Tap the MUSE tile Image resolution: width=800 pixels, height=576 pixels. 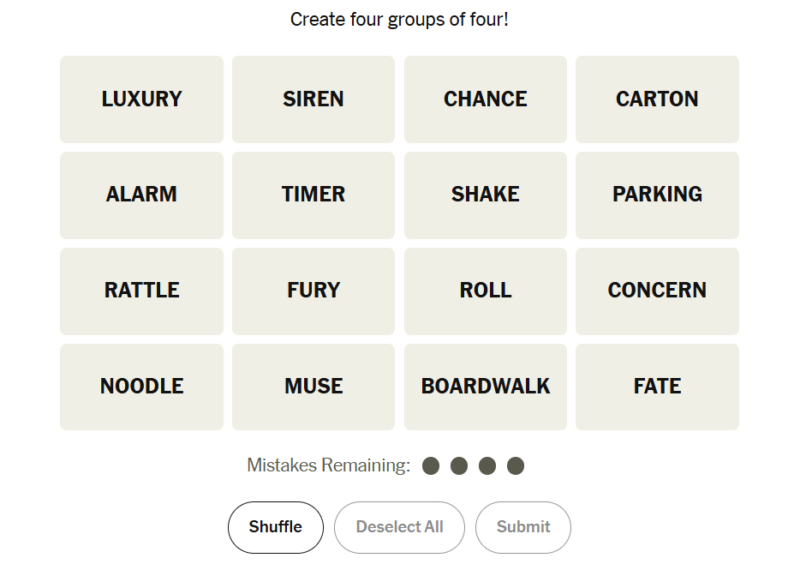[x=313, y=387]
